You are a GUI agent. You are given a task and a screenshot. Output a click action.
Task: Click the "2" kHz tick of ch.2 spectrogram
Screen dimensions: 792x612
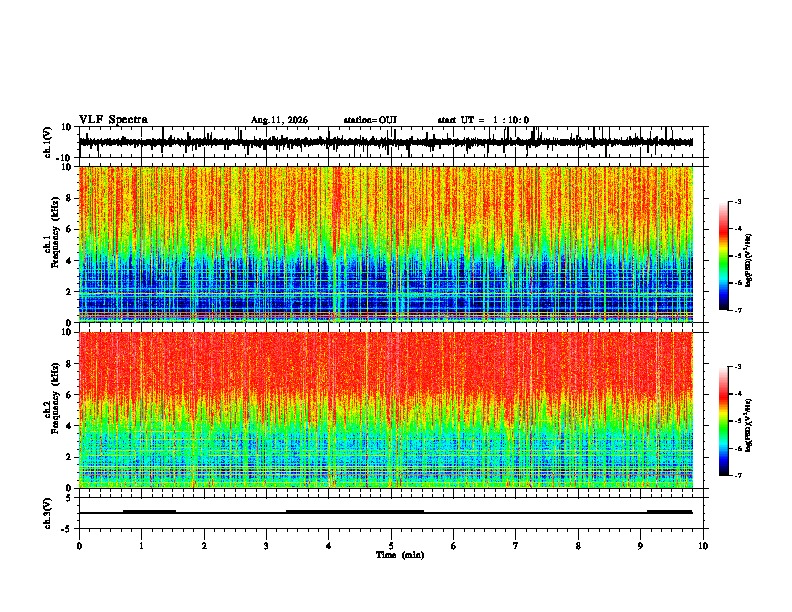pyautogui.click(x=69, y=457)
